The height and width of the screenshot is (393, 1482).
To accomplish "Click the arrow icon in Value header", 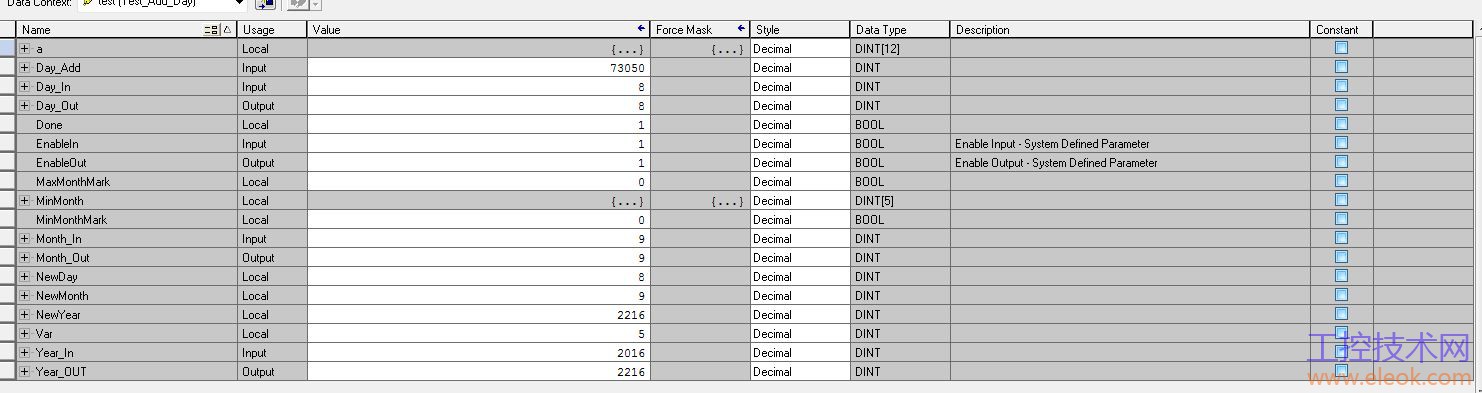I will click(x=641, y=29).
